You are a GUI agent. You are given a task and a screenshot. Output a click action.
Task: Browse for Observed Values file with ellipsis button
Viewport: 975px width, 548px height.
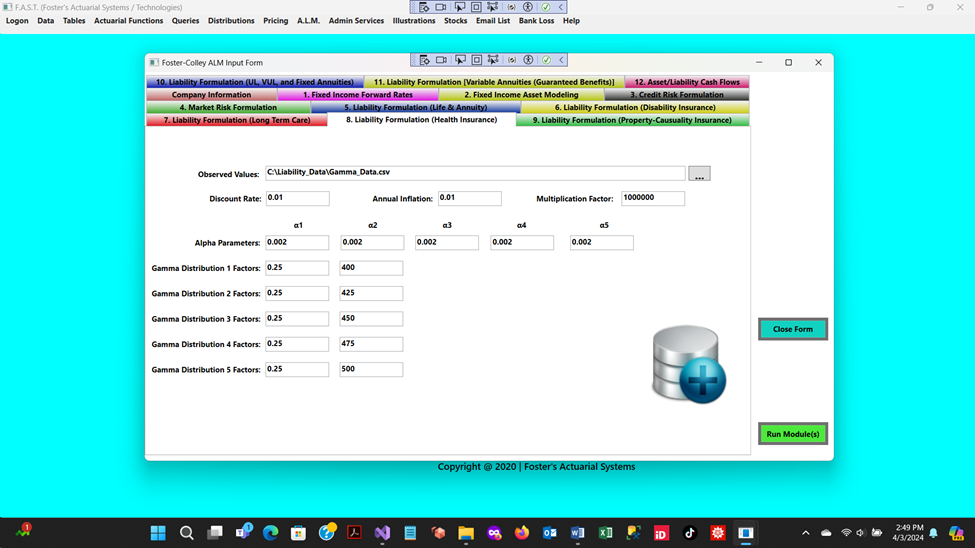[699, 174]
